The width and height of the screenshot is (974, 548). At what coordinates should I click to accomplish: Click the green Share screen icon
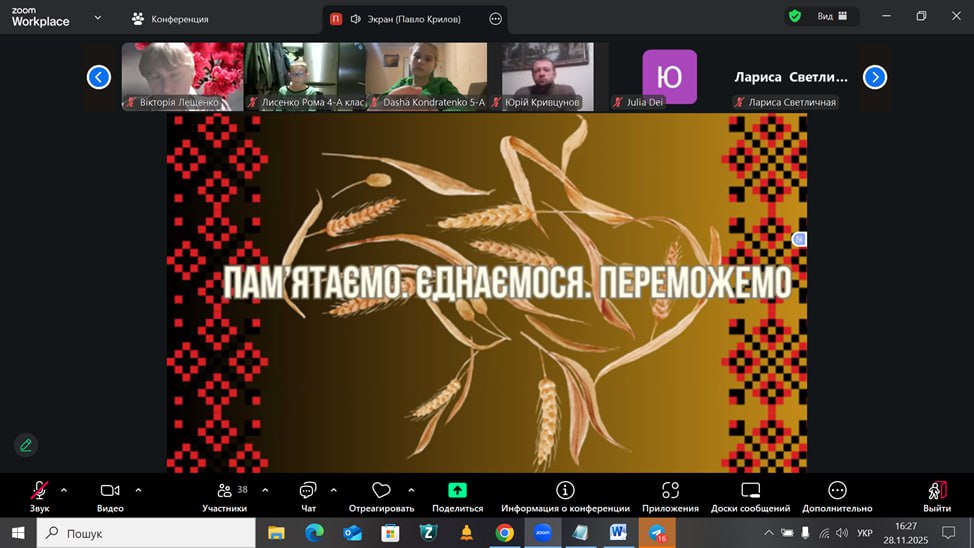pos(457,490)
